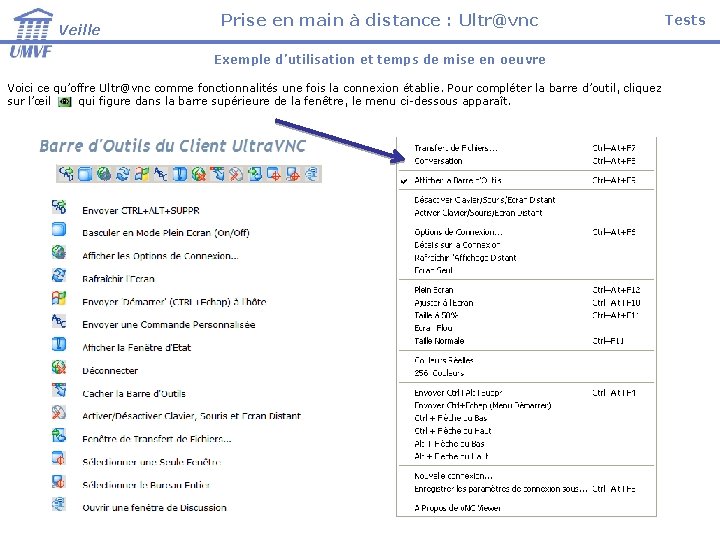Click the 'Cacher la Barre d'Outils' label text
Viewport: 720px width, 540px height.
click(134, 394)
